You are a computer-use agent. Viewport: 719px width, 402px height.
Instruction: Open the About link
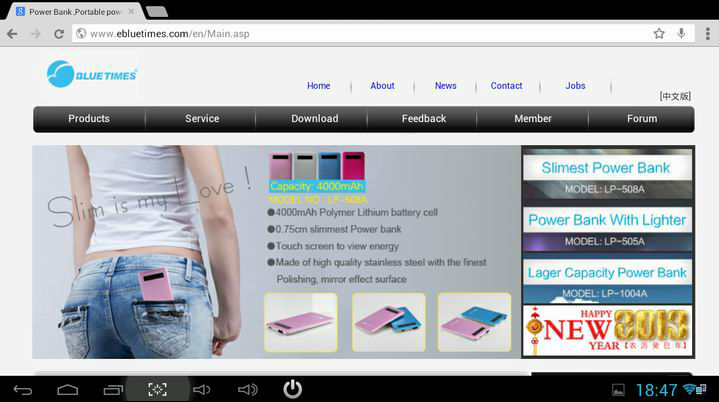(x=382, y=86)
